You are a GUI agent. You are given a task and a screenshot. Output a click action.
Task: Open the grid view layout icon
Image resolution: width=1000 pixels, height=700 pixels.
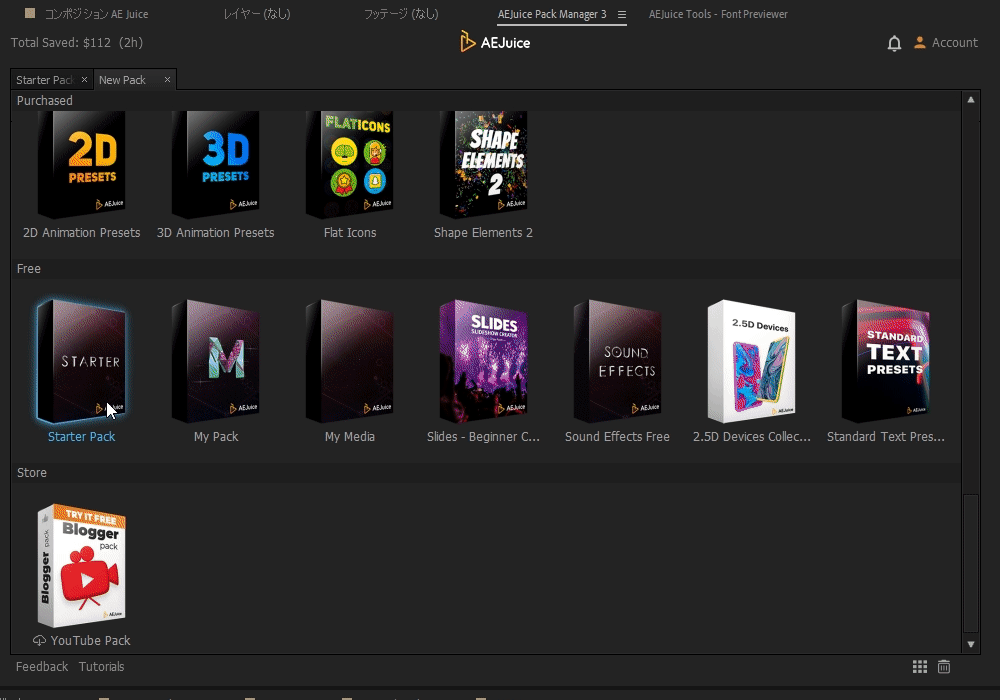tap(920, 666)
